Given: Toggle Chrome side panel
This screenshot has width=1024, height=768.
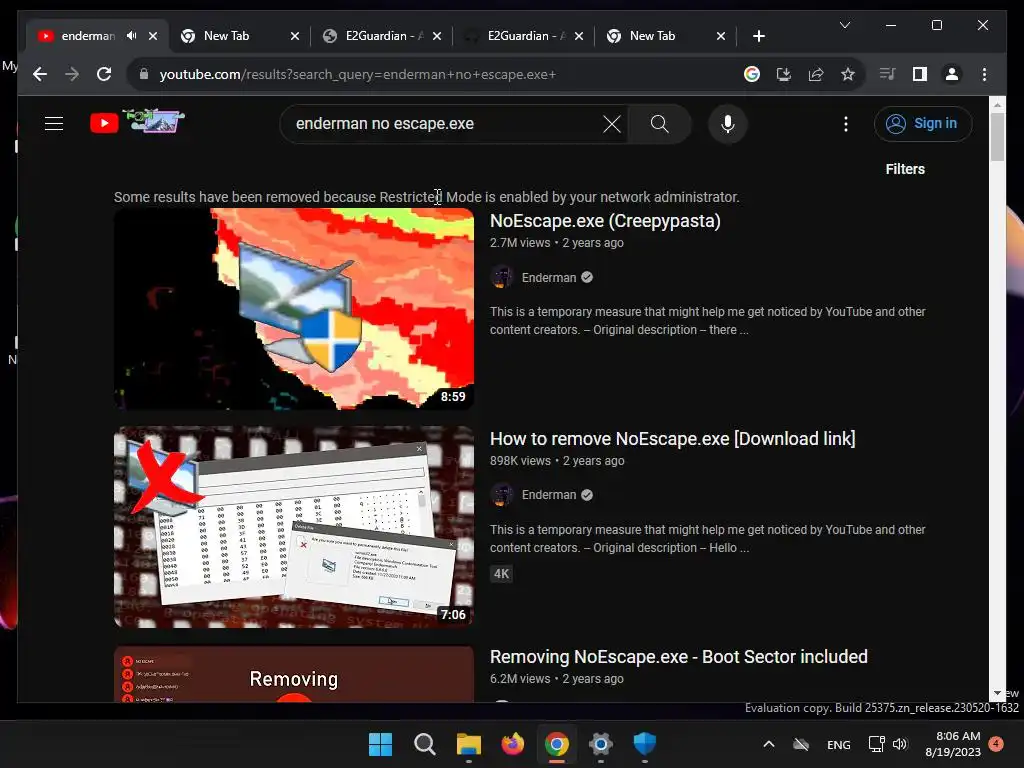Looking at the screenshot, I should click(x=920, y=74).
